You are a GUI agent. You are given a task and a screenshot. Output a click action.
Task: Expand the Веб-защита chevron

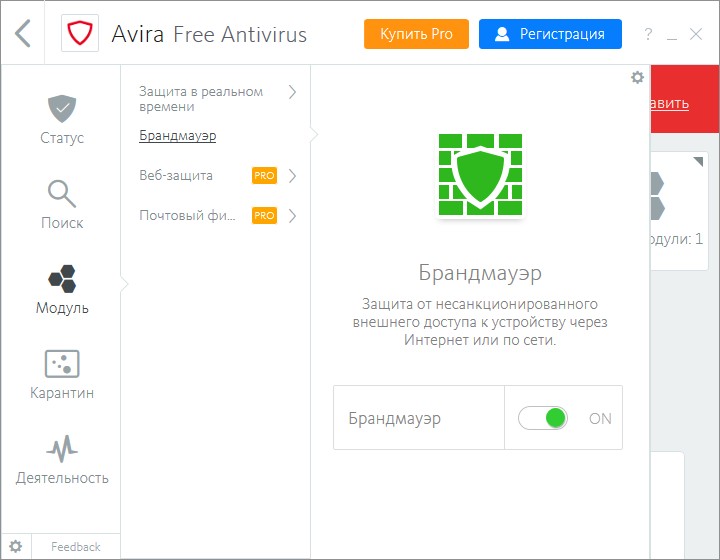tap(292, 176)
